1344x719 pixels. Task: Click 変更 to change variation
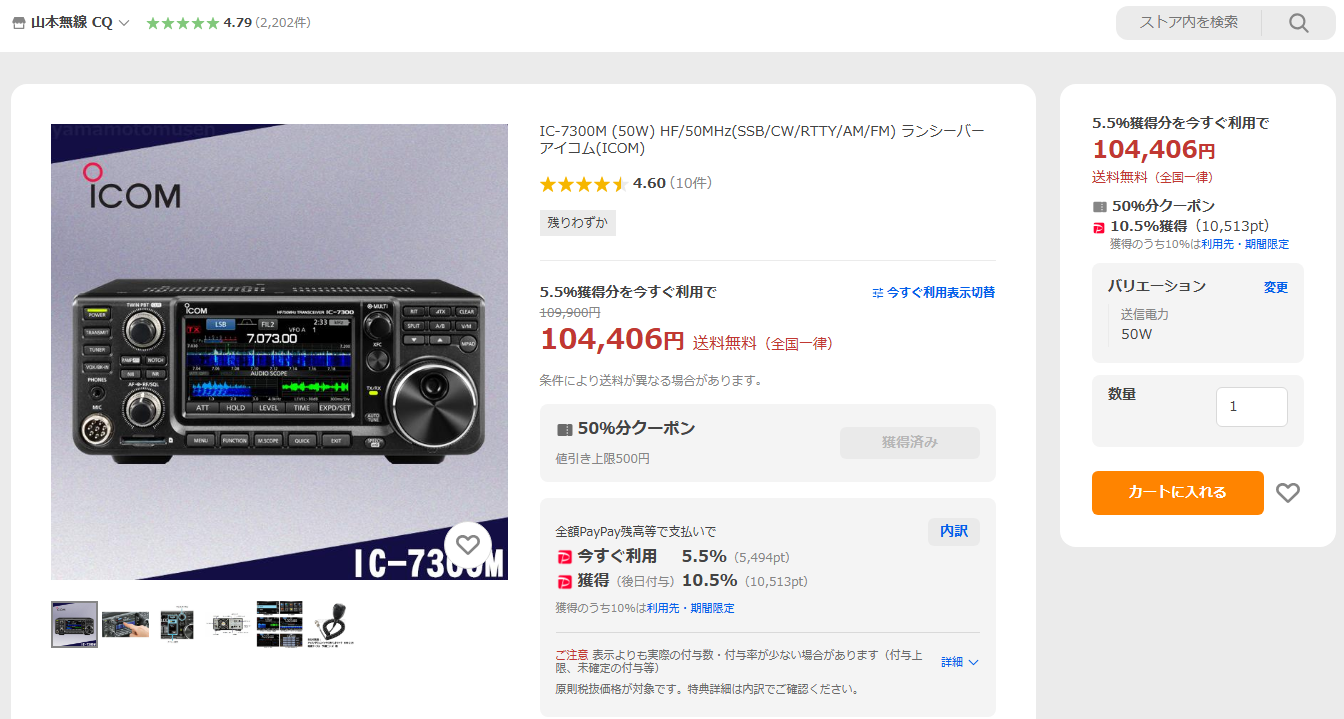(x=1276, y=287)
